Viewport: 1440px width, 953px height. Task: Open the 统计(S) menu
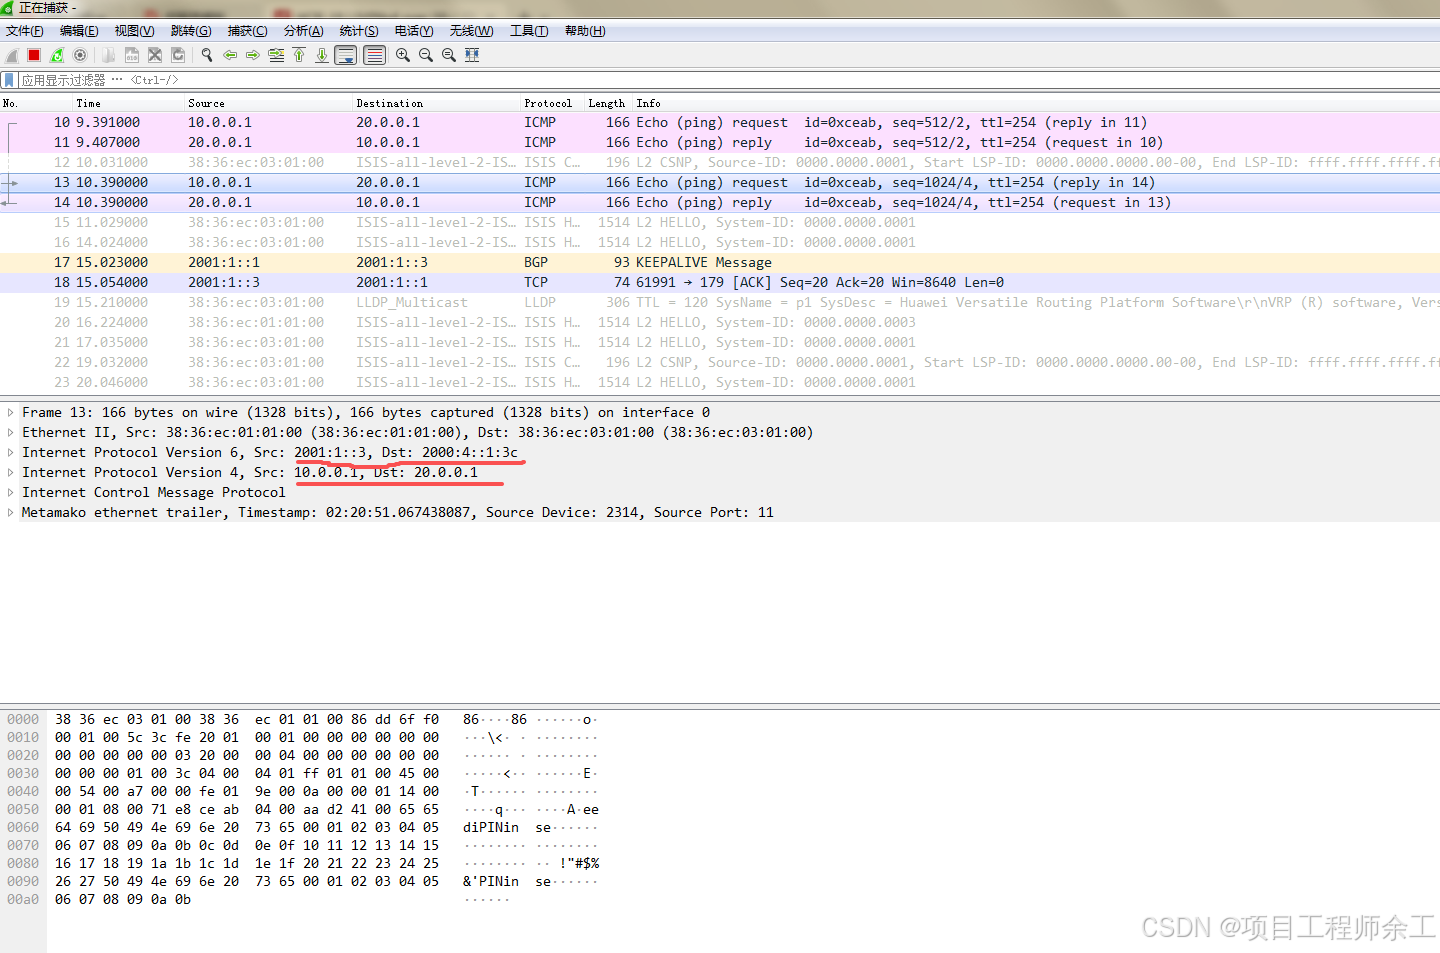[x=359, y=31]
